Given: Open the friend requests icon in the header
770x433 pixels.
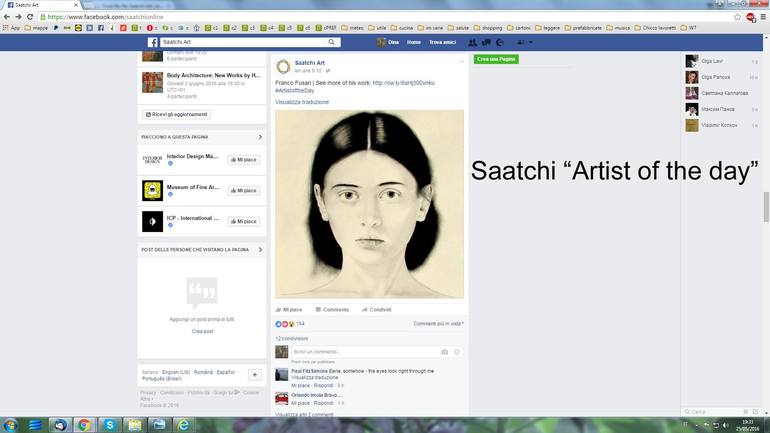Looking at the screenshot, I should tap(472, 43).
